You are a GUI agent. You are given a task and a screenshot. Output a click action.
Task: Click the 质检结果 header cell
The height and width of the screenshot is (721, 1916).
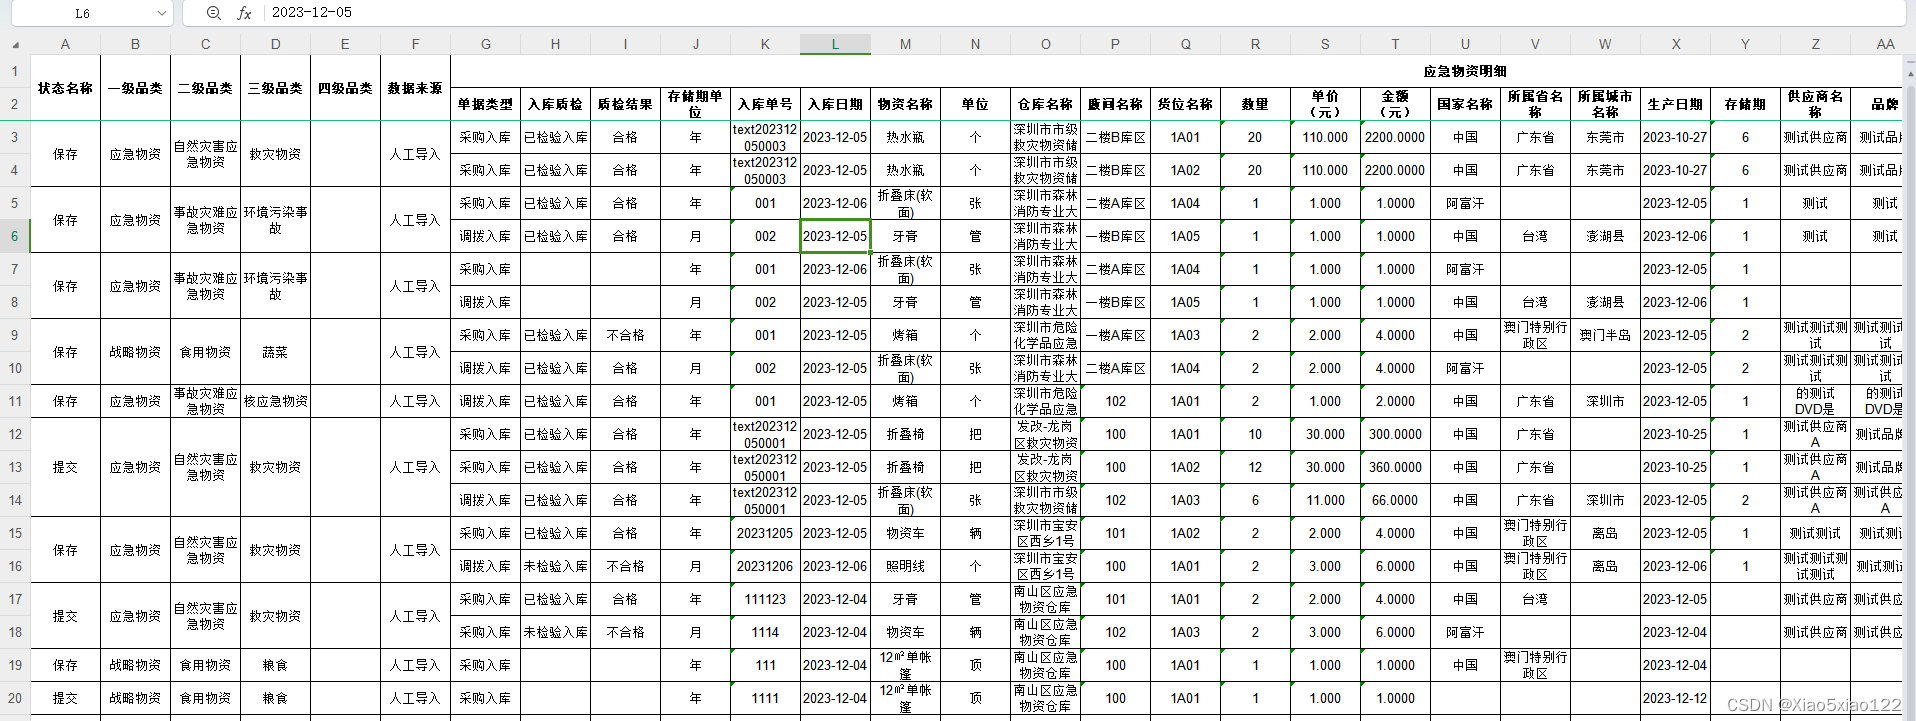625,104
